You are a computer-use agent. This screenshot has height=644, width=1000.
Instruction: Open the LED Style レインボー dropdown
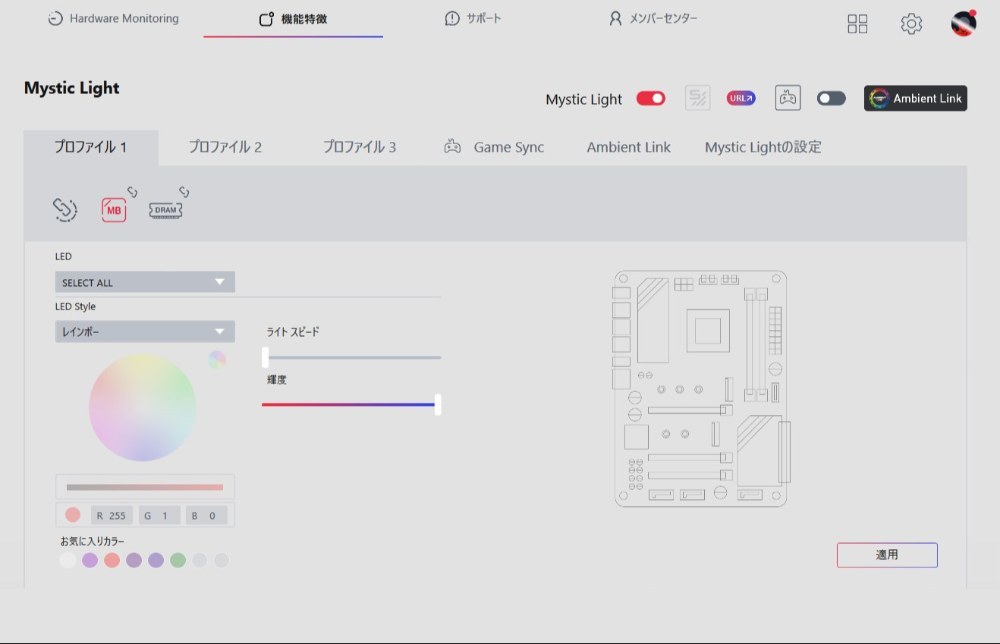click(x=145, y=332)
